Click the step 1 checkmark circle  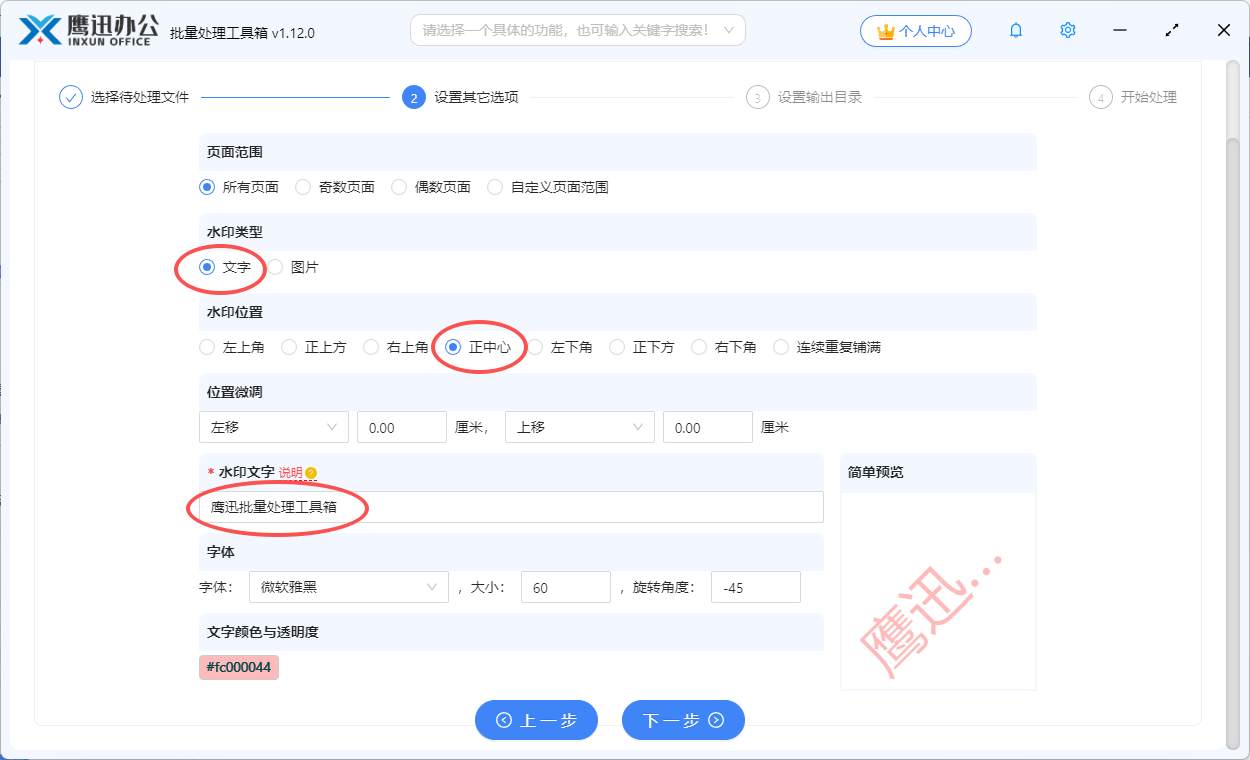tap(71, 97)
